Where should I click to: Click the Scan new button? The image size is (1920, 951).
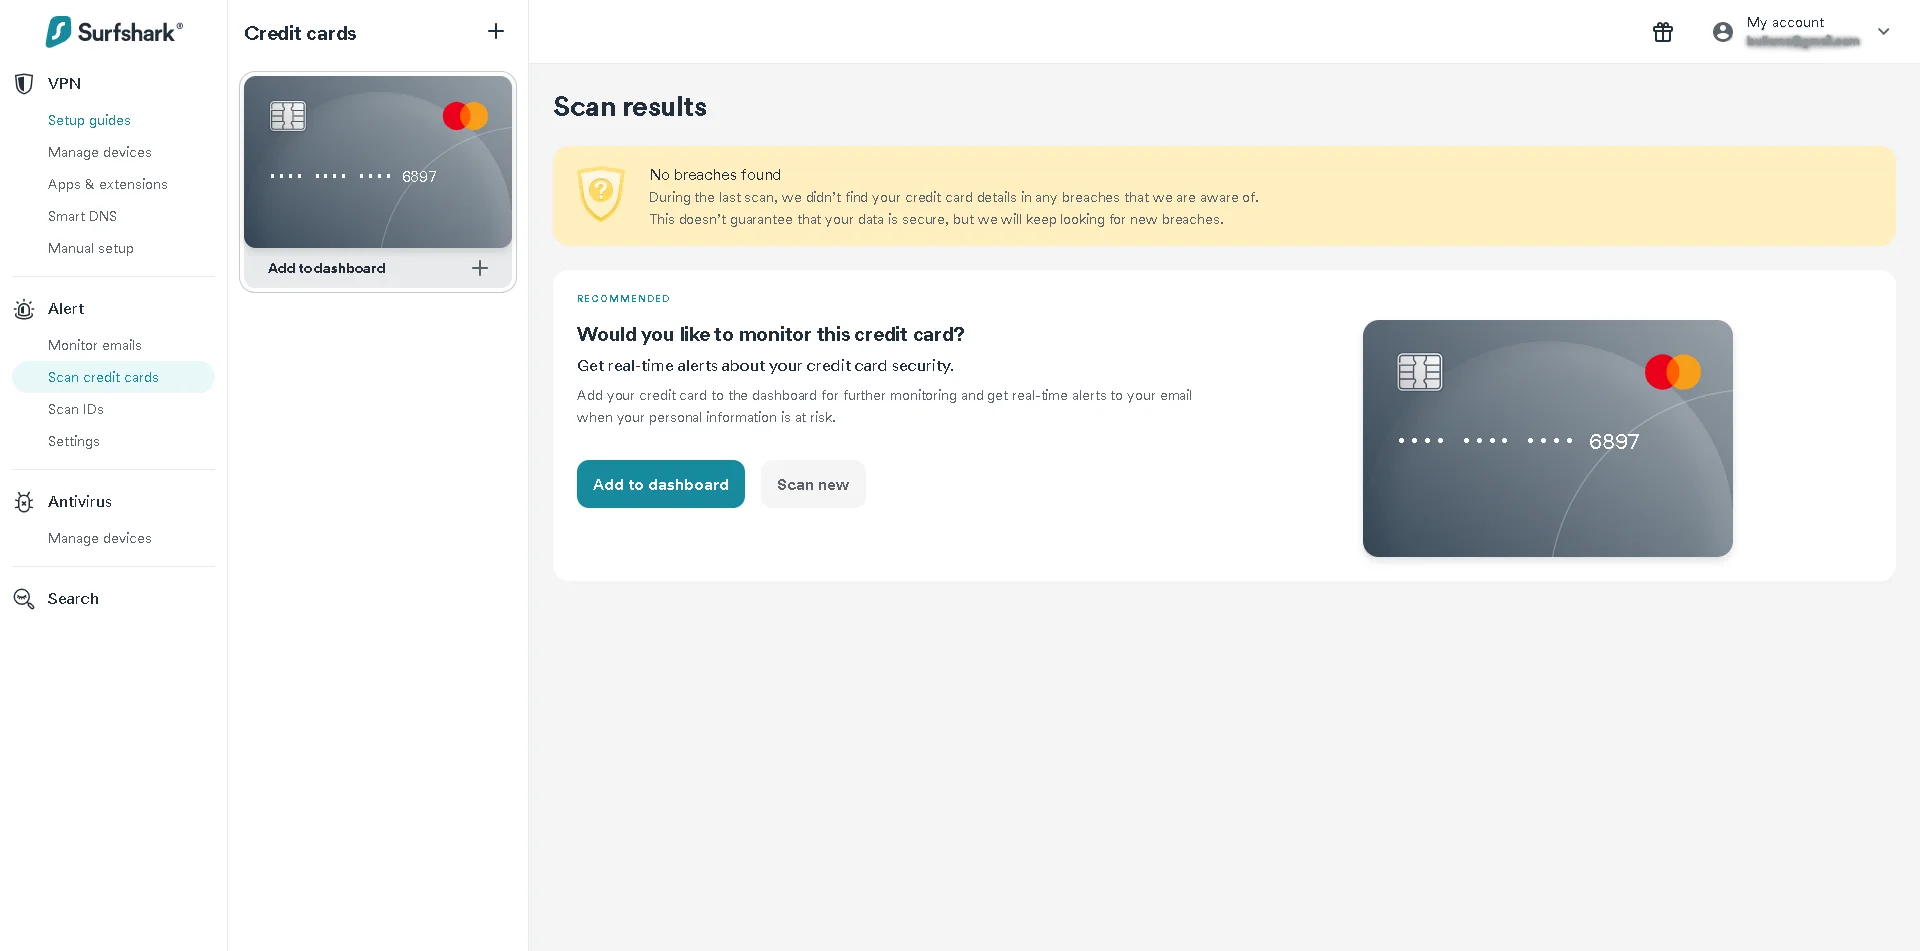click(x=812, y=484)
